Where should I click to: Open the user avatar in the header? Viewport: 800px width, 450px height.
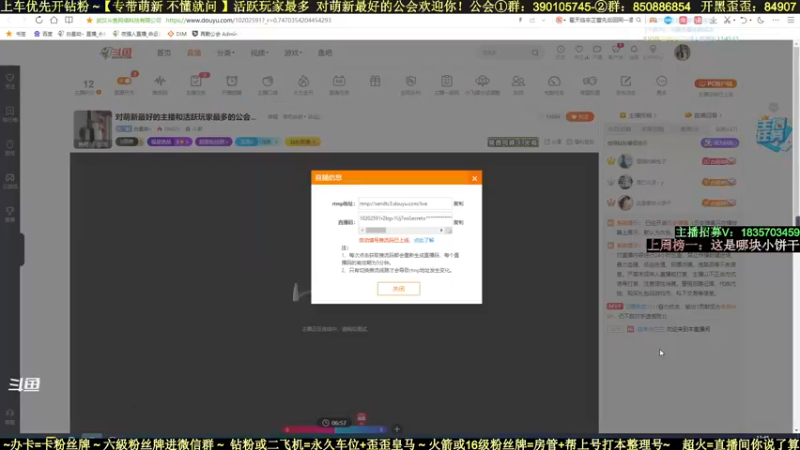(x=682, y=52)
